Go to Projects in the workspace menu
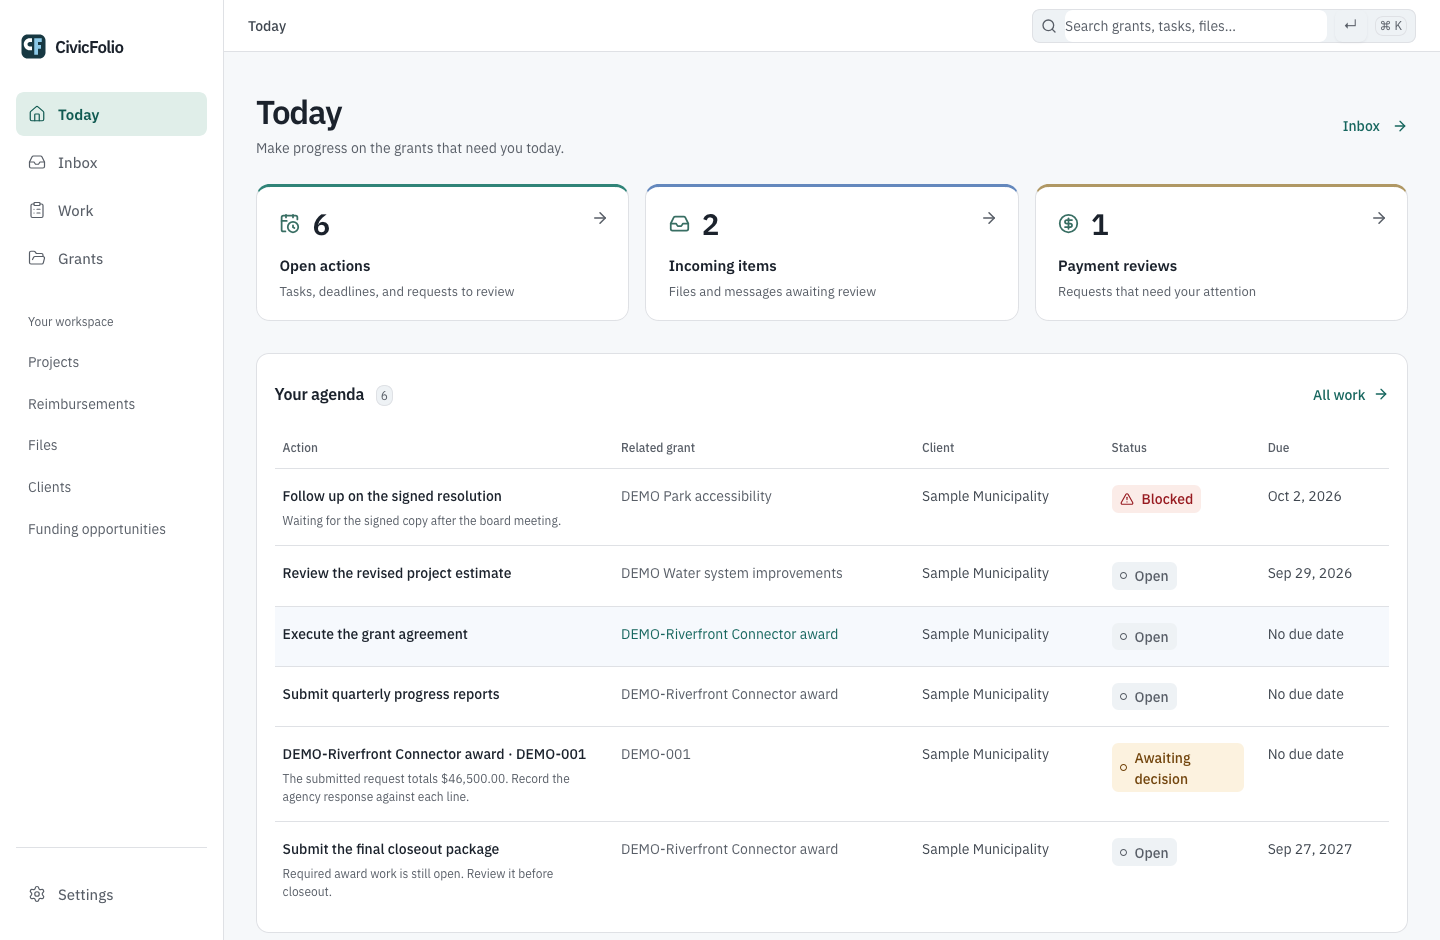The image size is (1440, 940). [x=53, y=362]
